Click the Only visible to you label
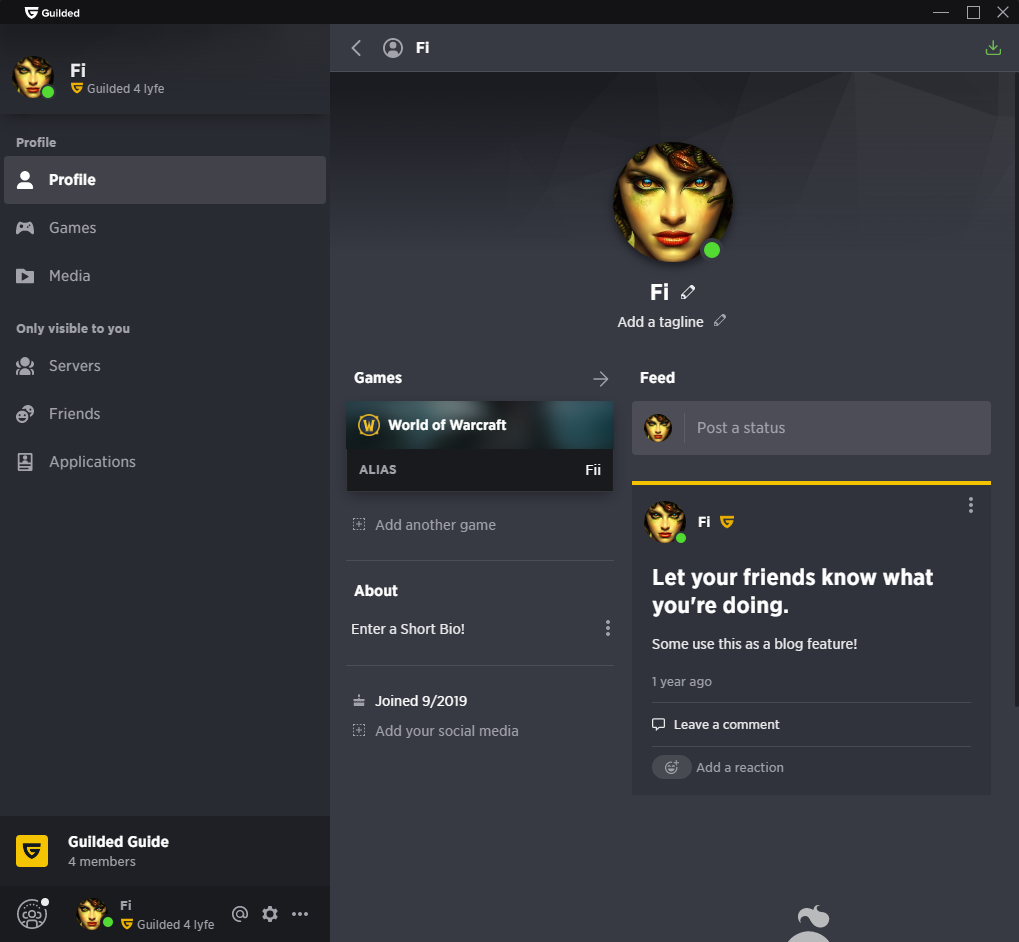This screenshot has width=1019, height=942. [x=73, y=329]
